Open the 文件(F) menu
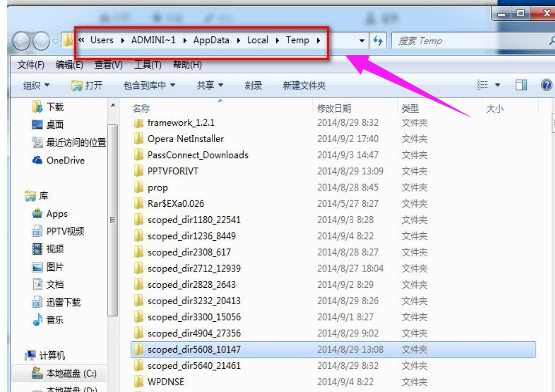The height and width of the screenshot is (392, 555). [x=31, y=65]
